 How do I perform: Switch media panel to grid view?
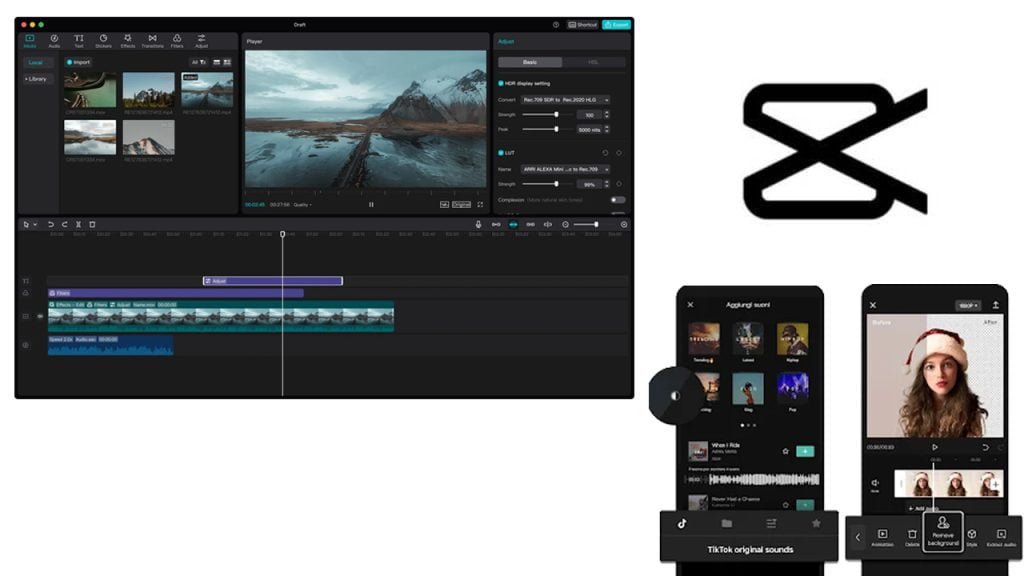[x=227, y=62]
